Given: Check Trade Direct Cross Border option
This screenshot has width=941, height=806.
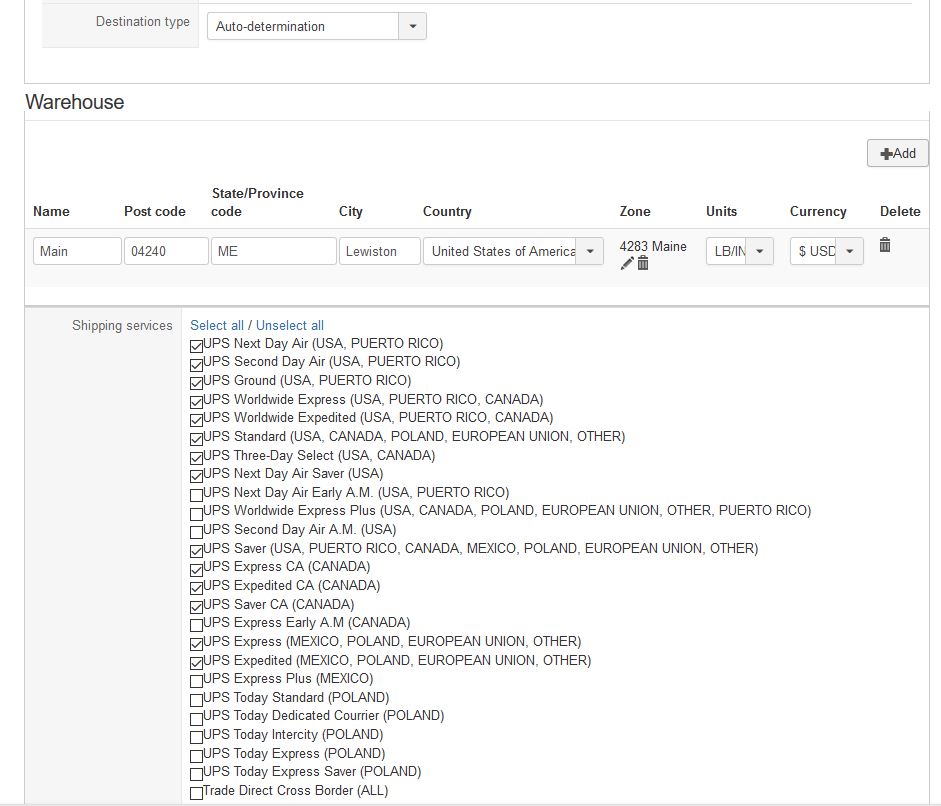Looking at the screenshot, I should pos(196,792).
